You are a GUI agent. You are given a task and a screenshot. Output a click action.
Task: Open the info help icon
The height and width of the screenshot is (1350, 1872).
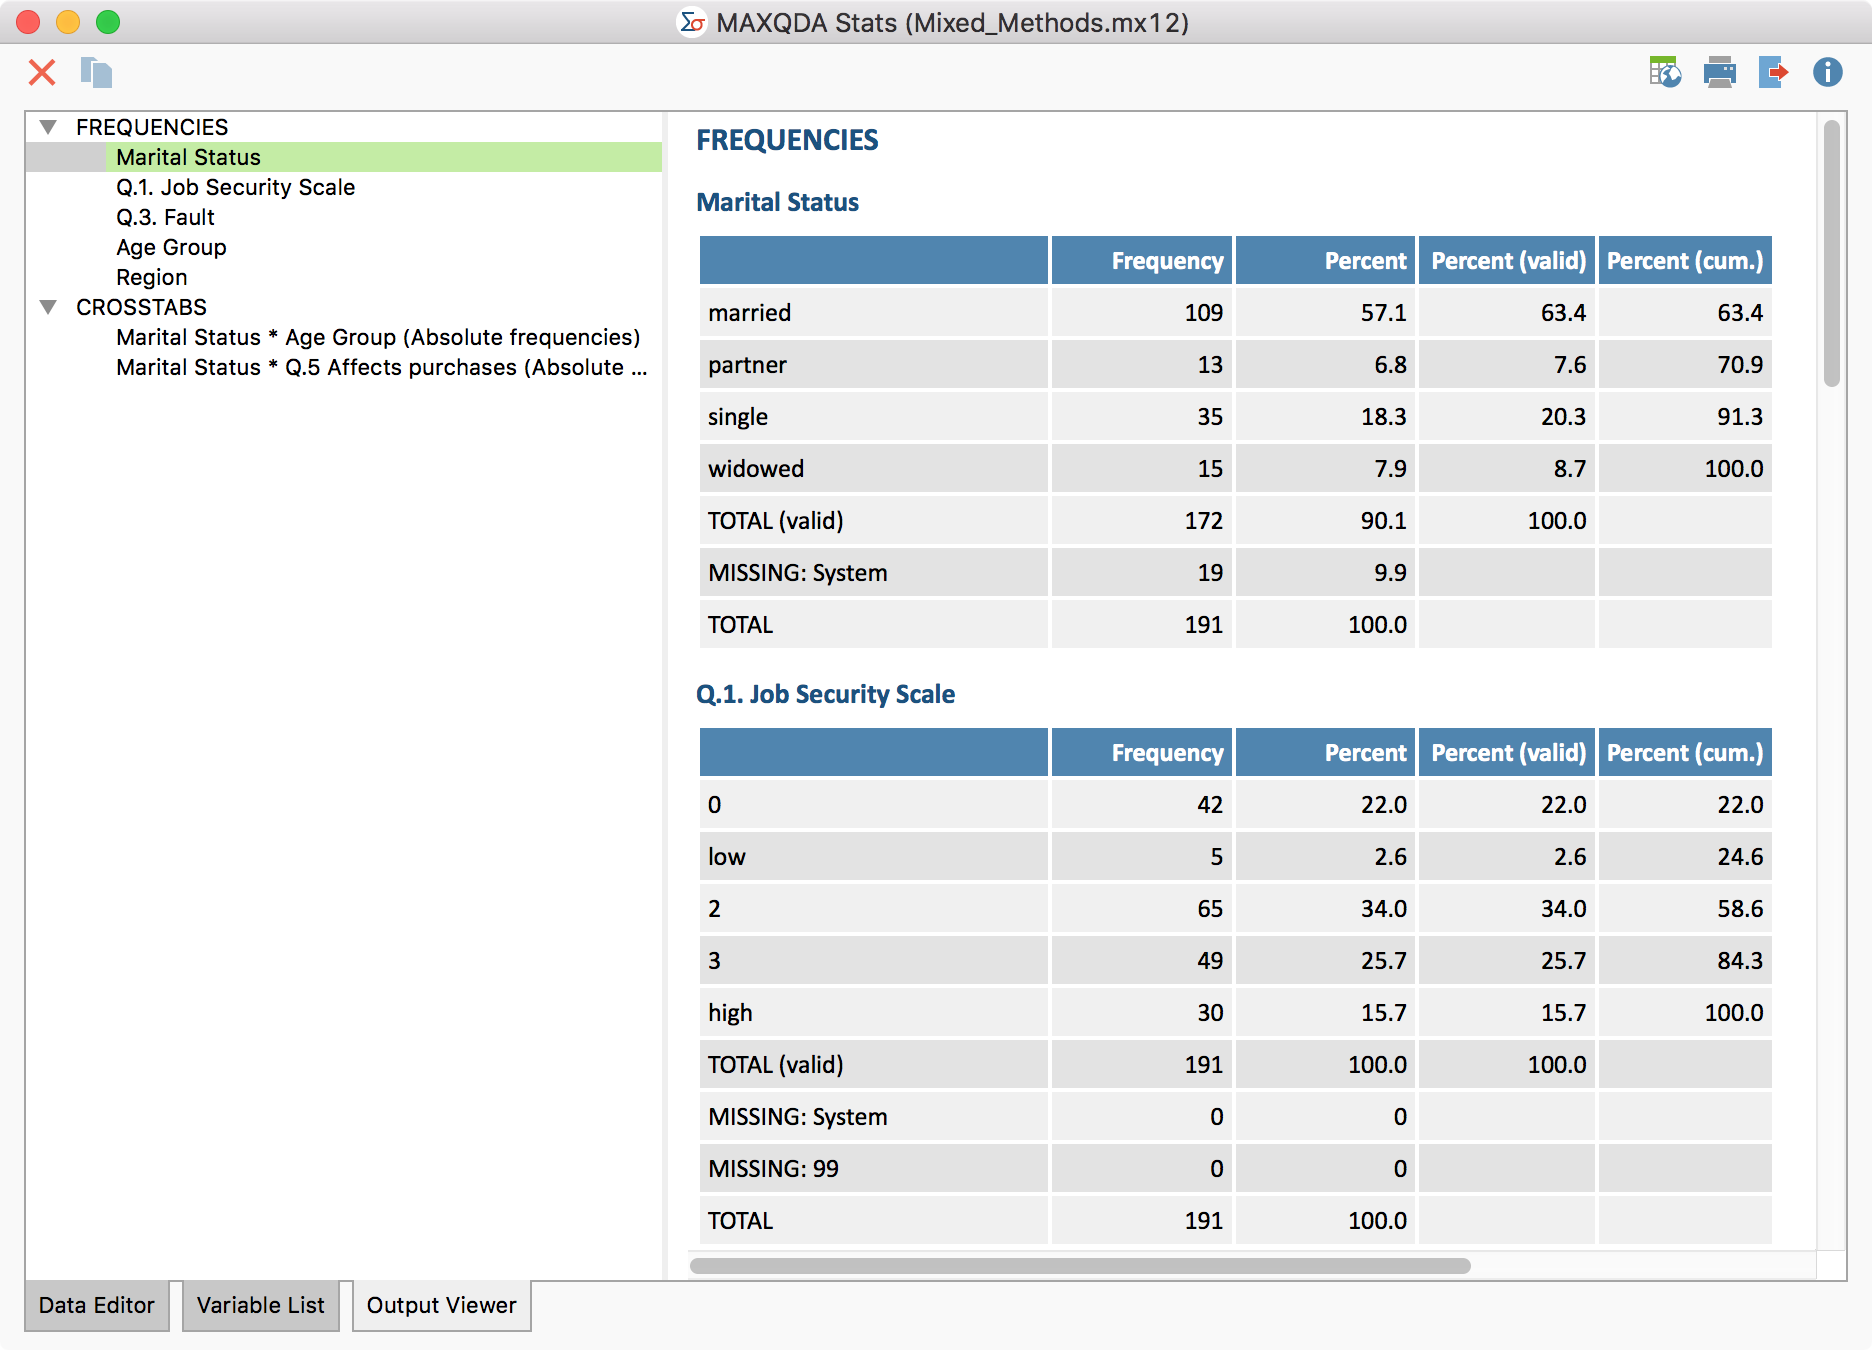[x=1827, y=72]
